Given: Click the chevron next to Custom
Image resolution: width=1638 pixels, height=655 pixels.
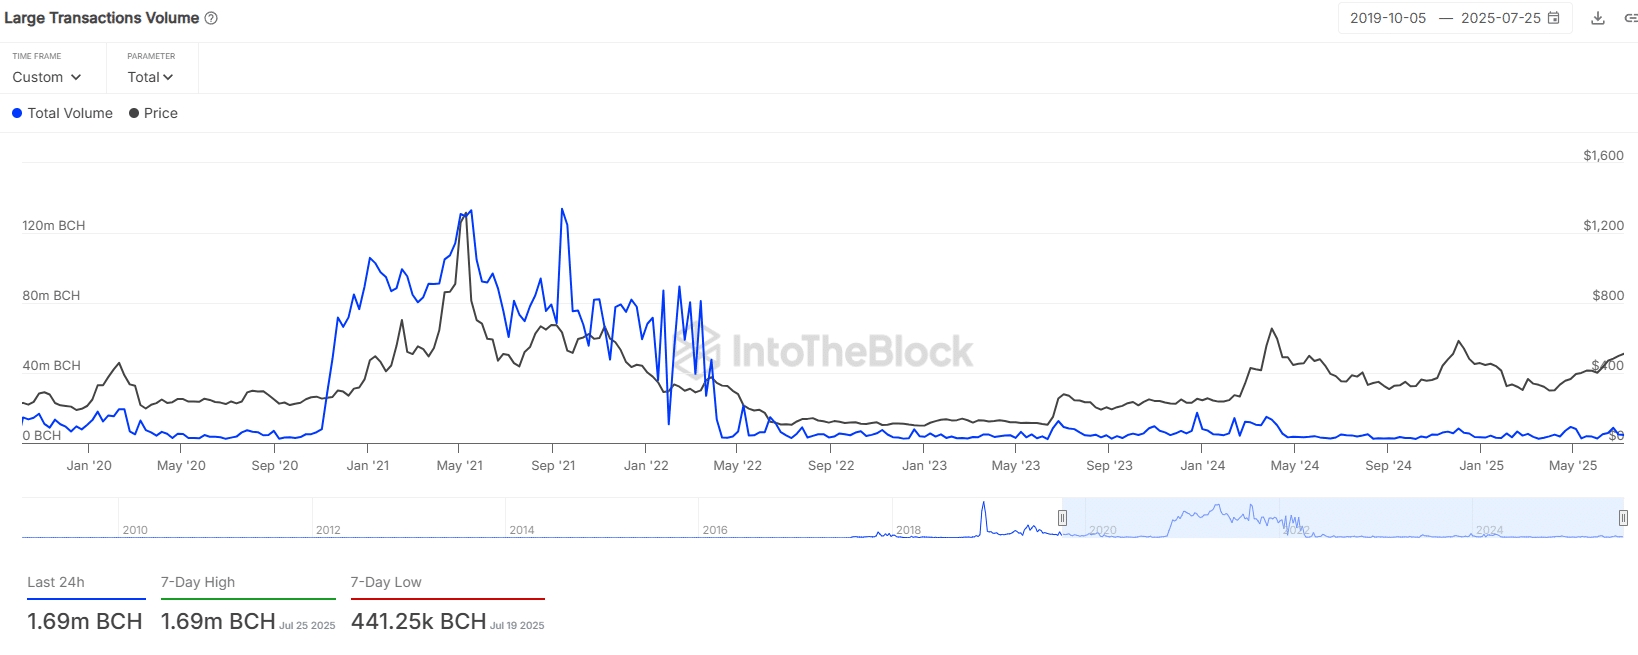Looking at the screenshot, I should (76, 77).
